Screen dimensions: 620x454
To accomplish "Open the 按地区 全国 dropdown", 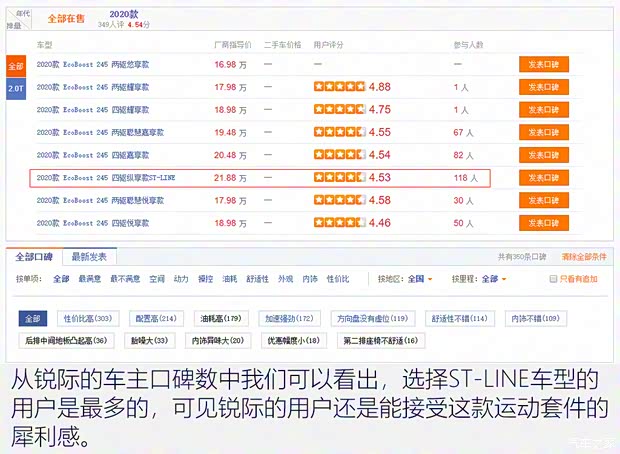I will coord(419,279).
